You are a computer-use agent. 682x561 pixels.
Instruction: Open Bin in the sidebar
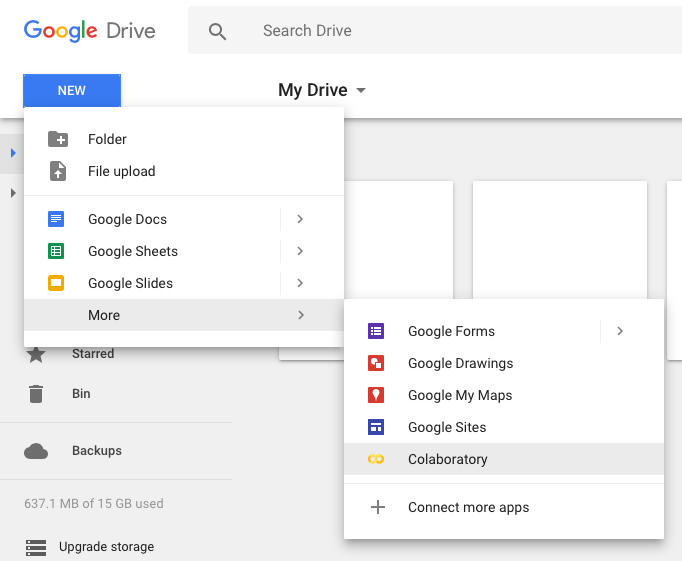[81, 394]
